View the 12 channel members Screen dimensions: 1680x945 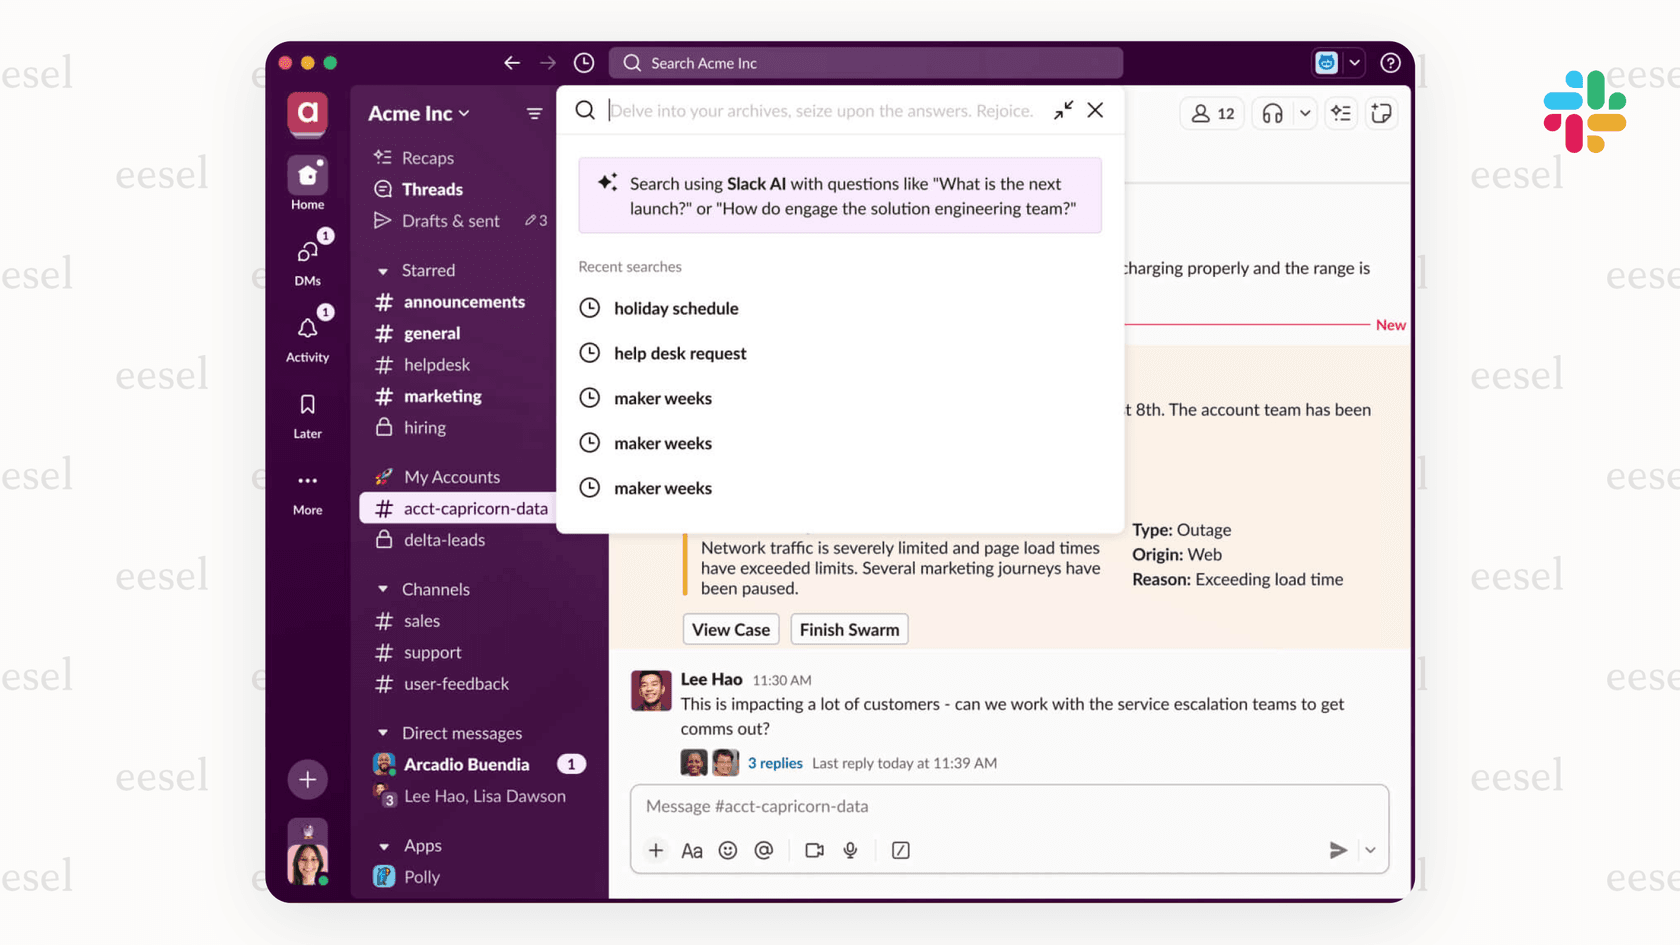click(x=1213, y=114)
